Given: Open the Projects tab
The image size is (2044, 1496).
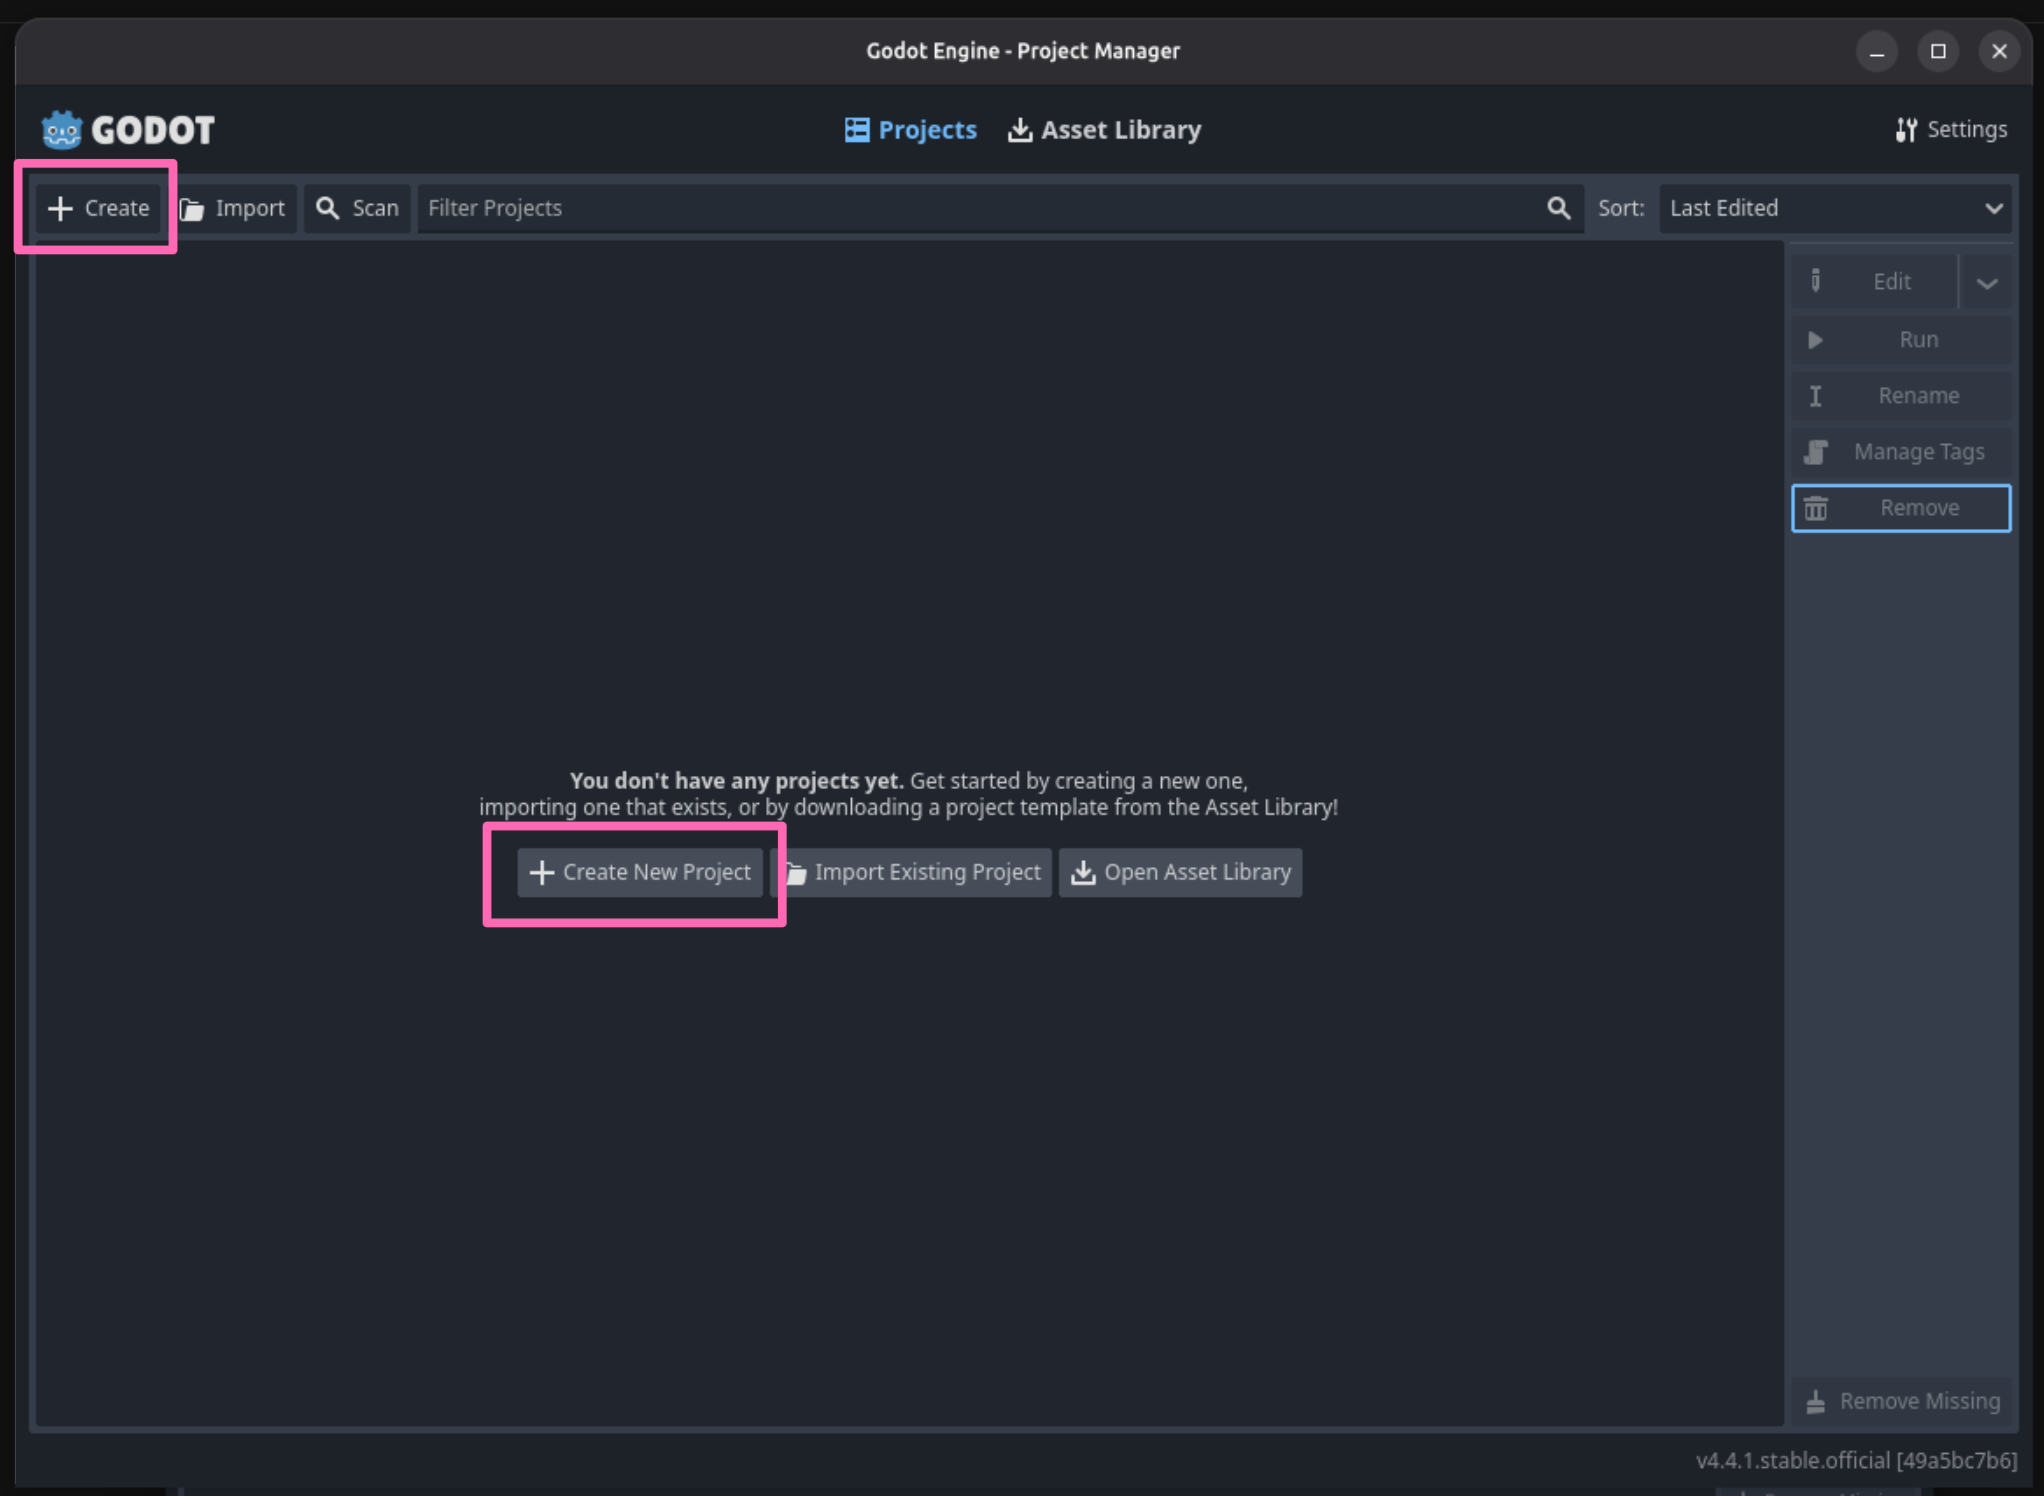Looking at the screenshot, I should coord(910,130).
